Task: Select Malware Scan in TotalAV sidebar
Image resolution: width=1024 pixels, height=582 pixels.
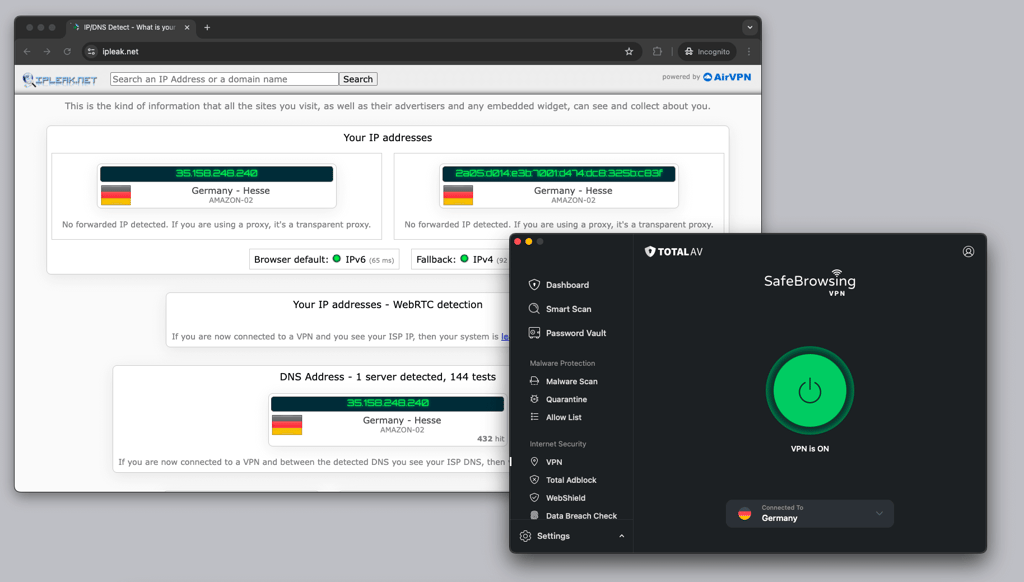Action: pos(571,381)
